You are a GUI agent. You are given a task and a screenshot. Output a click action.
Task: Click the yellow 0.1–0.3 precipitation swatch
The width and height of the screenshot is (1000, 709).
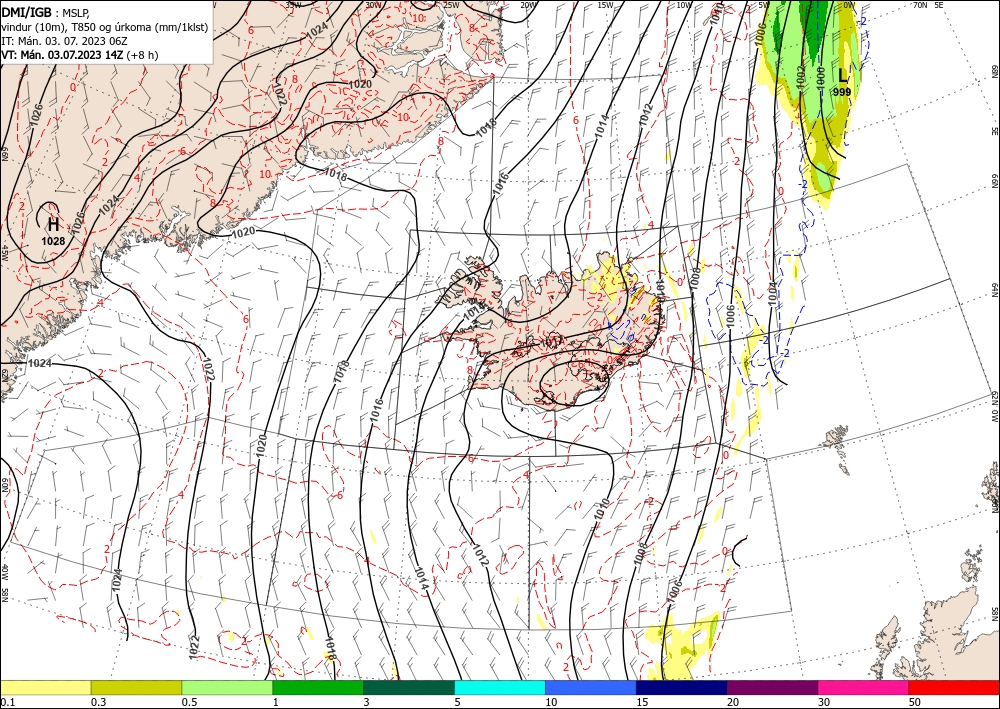click(45, 687)
